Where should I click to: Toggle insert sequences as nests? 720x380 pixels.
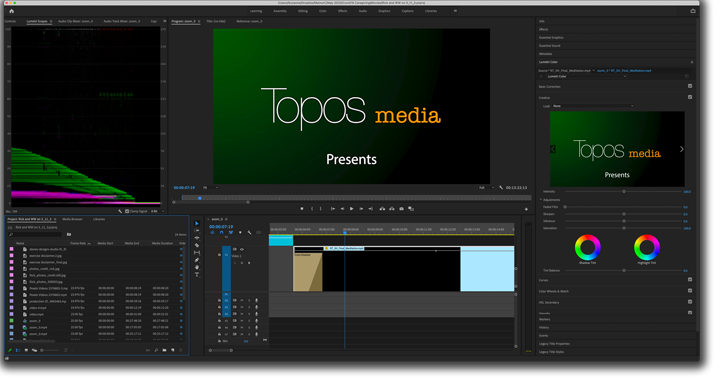point(212,233)
